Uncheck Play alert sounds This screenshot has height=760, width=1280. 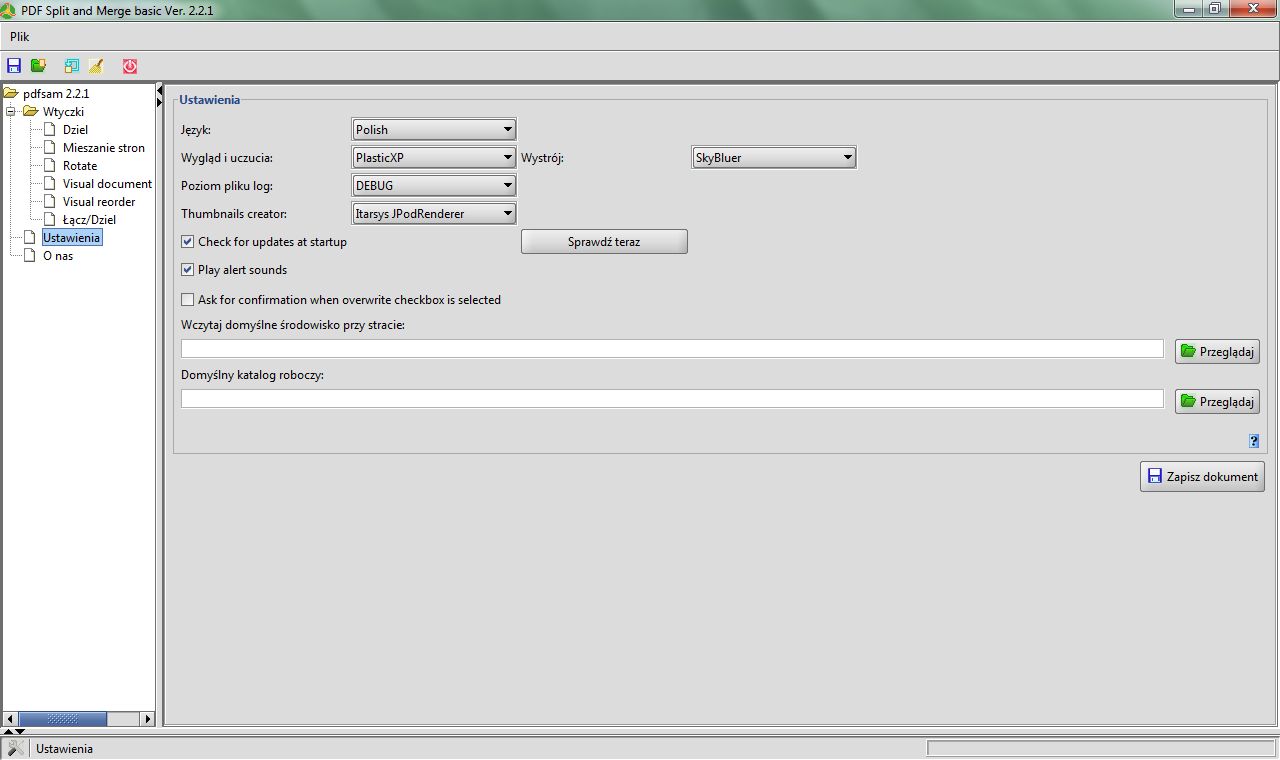pyautogui.click(x=187, y=270)
